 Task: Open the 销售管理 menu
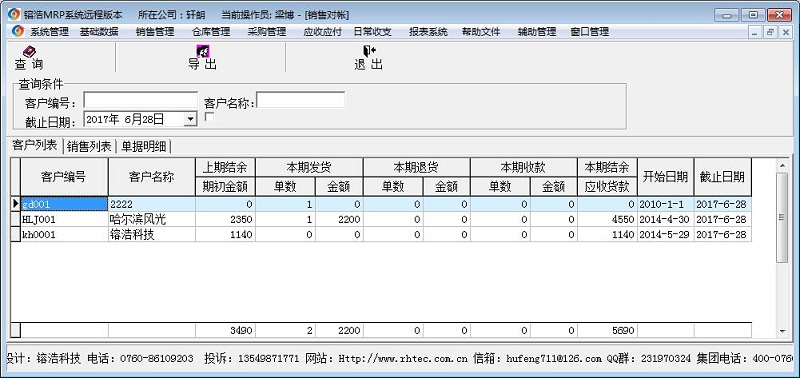(155, 32)
